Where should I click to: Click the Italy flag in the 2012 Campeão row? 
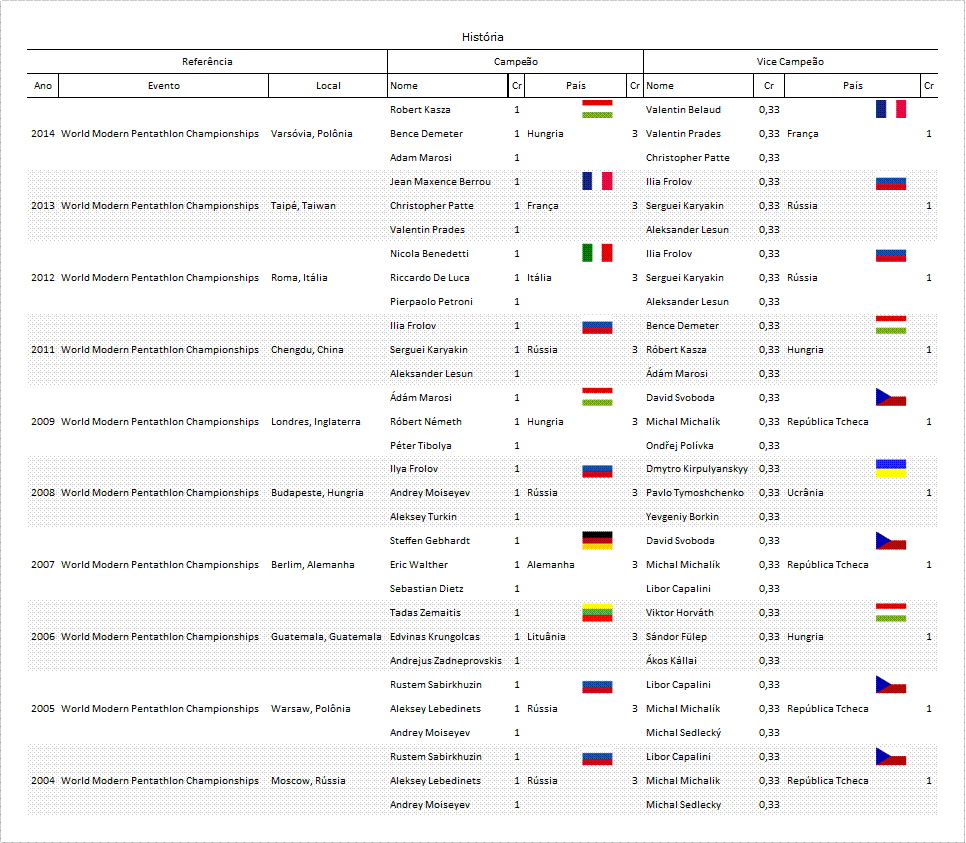[x=597, y=253]
